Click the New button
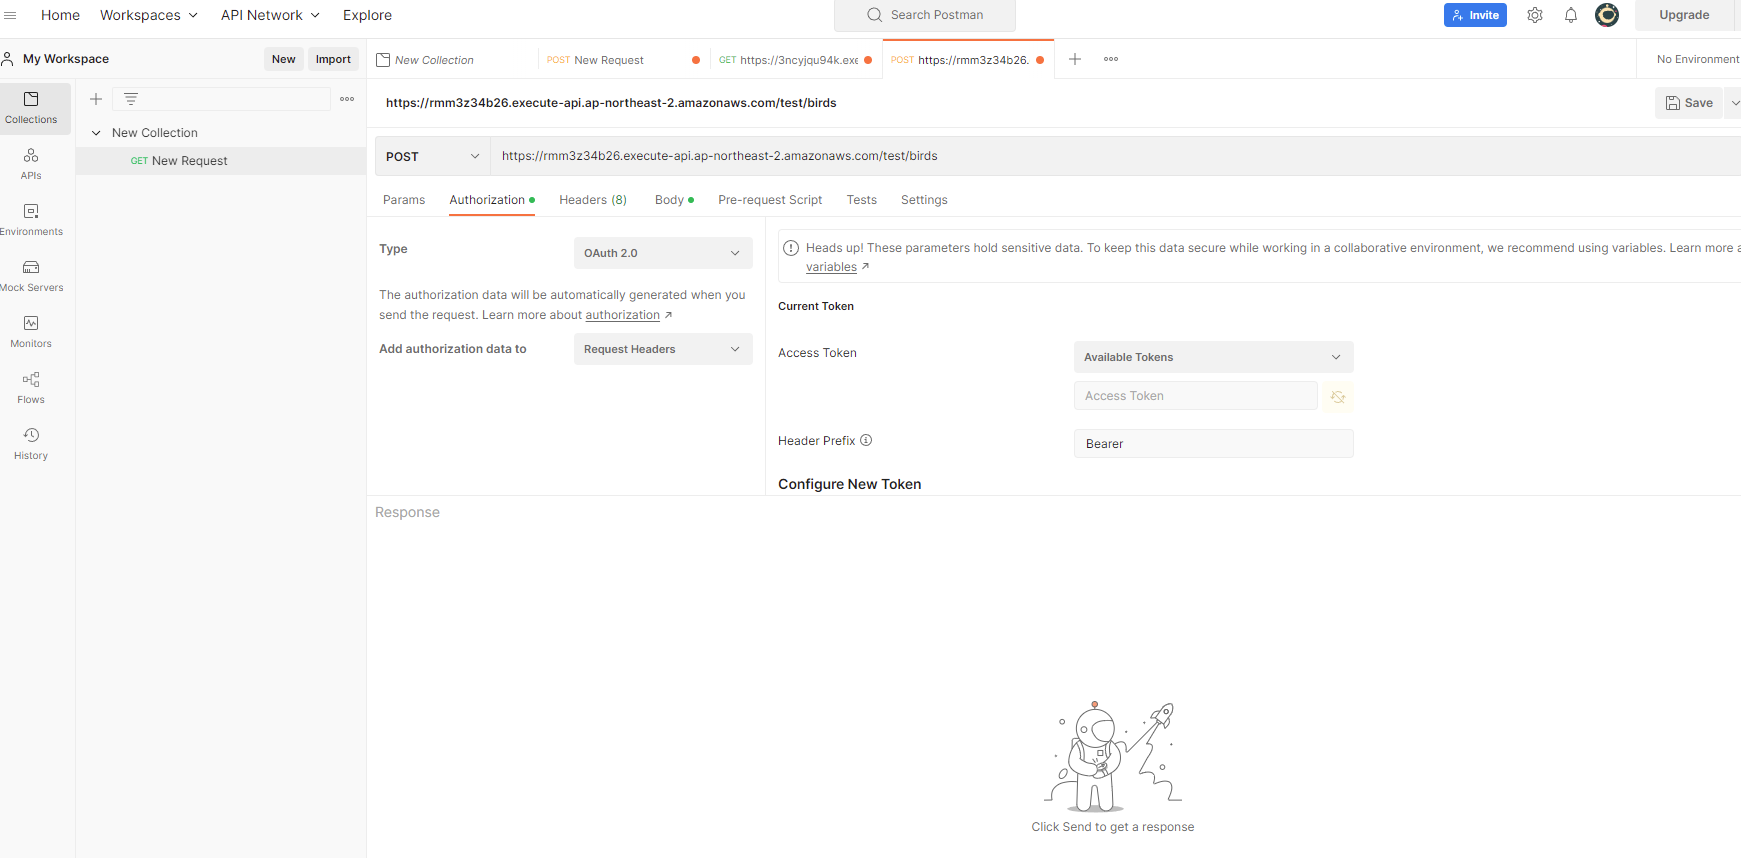 click(283, 59)
